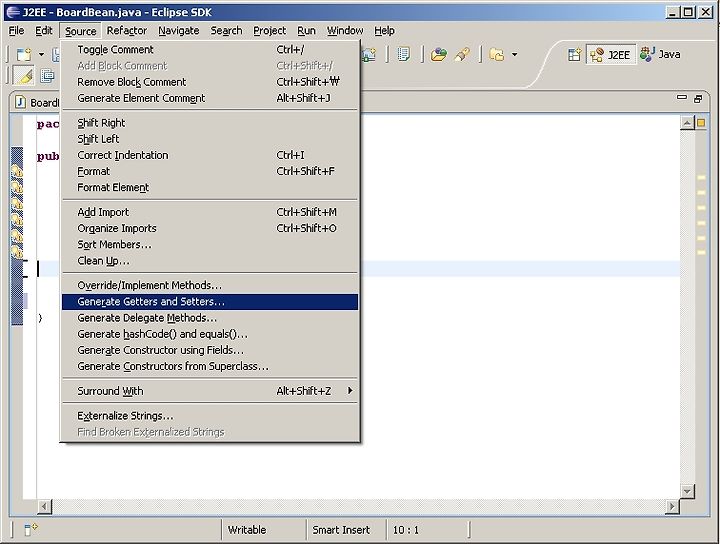The height and width of the screenshot is (544, 720).
Task: Open the Edit menu
Action: 44,31
